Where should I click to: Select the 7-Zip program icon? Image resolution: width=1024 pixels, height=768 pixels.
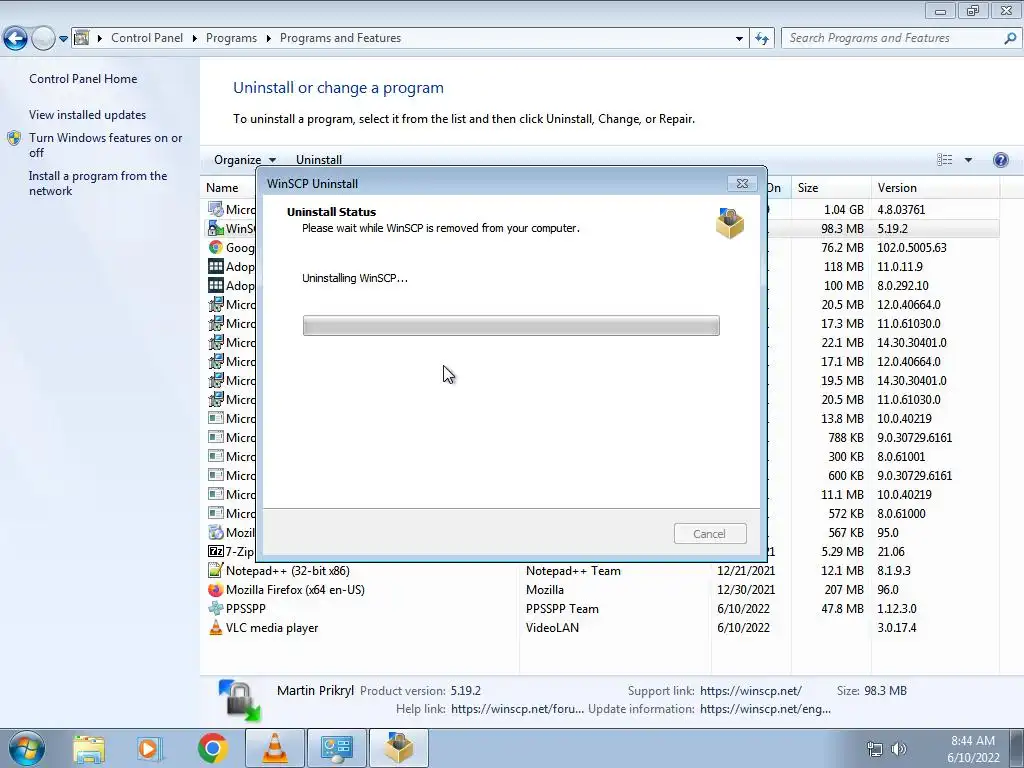pos(216,551)
